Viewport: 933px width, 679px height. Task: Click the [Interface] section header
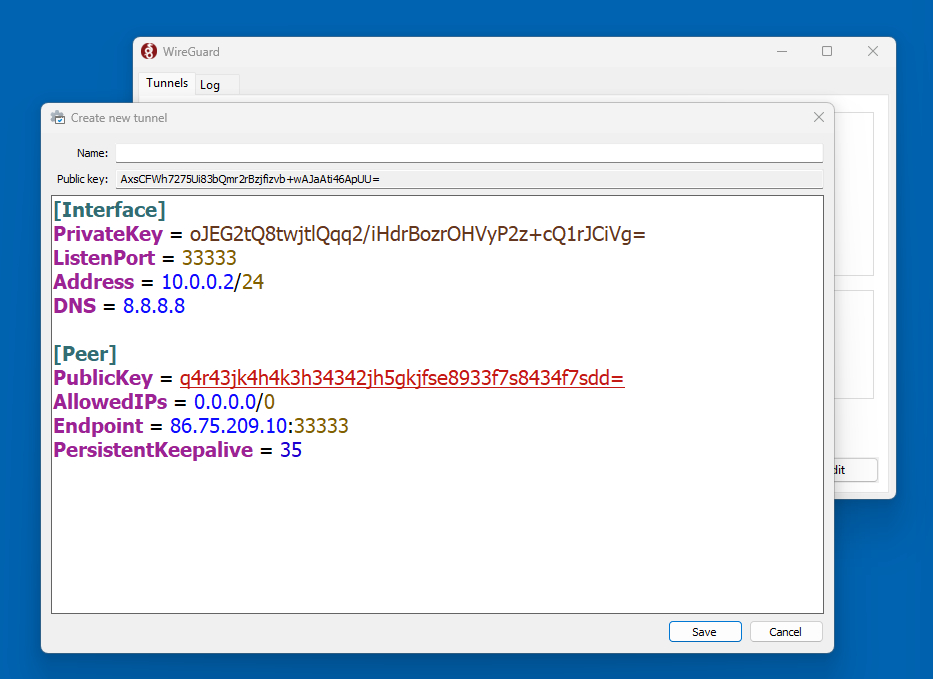tap(109, 210)
